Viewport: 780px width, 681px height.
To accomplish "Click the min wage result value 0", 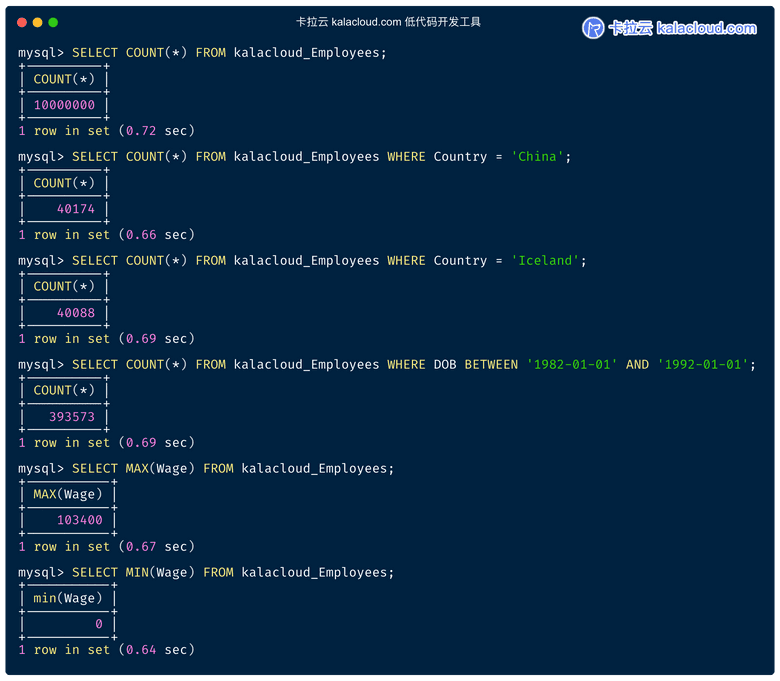I will pyautogui.click(x=99, y=624).
